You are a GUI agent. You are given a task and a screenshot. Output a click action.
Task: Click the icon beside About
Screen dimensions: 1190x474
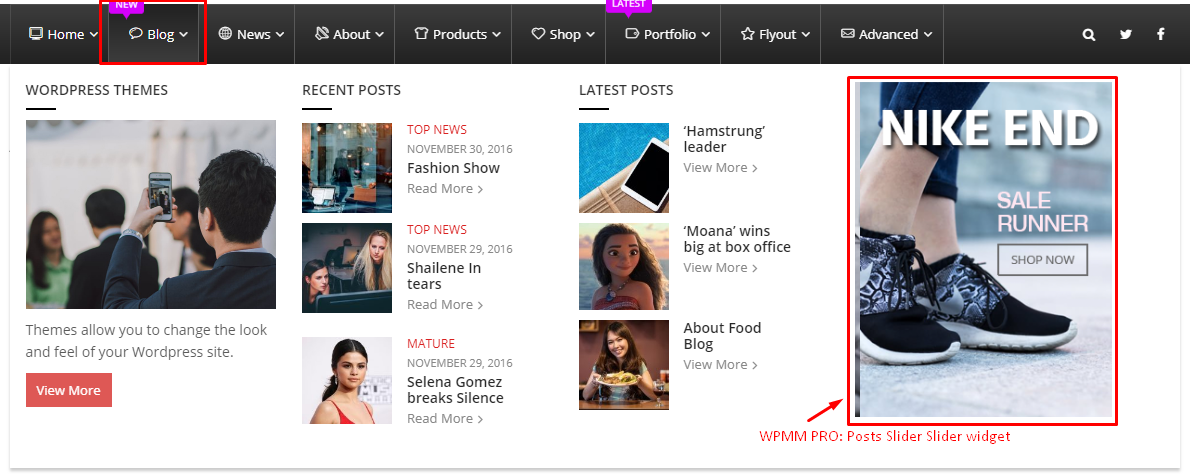pyautogui.click(x=322, y=33)
